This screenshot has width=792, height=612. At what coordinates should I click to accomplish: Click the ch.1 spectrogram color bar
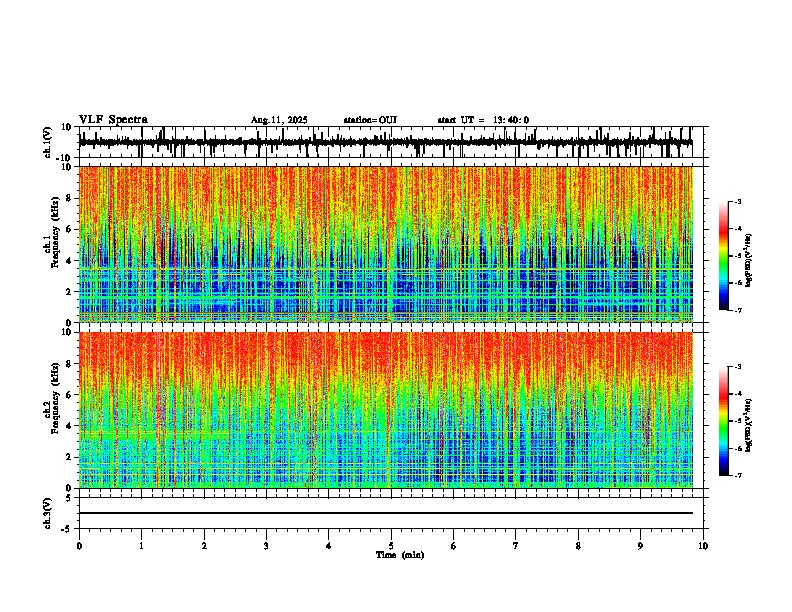click(723, 256)
